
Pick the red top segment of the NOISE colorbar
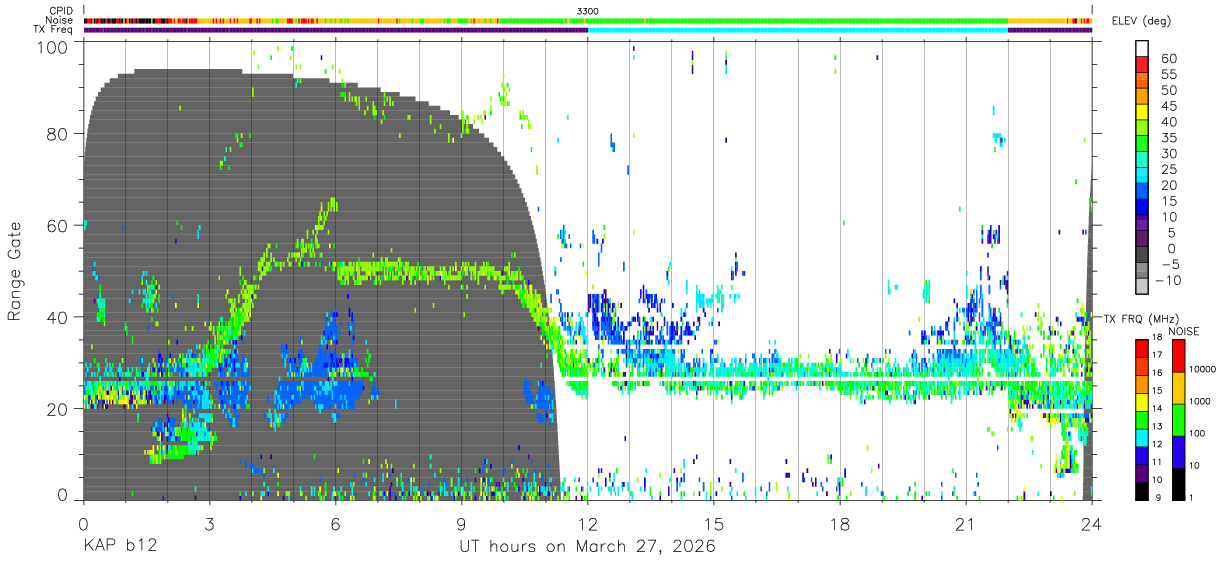click(1178, 356)
